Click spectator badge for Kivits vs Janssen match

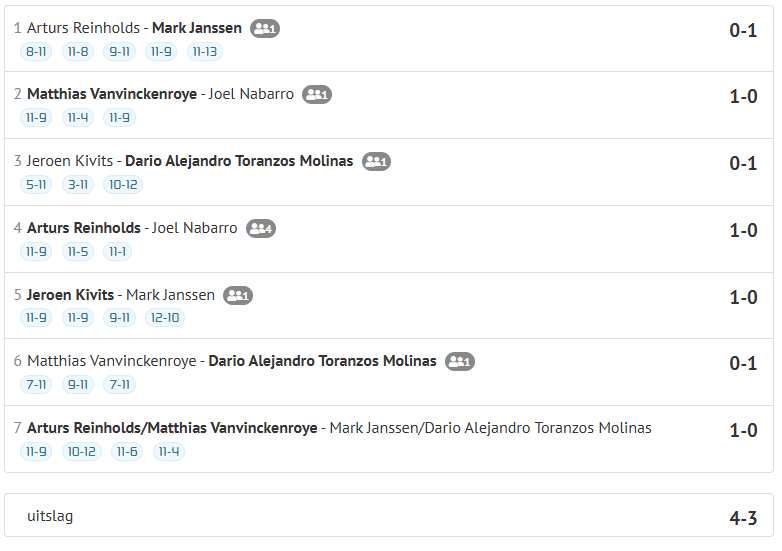point(238,295)
